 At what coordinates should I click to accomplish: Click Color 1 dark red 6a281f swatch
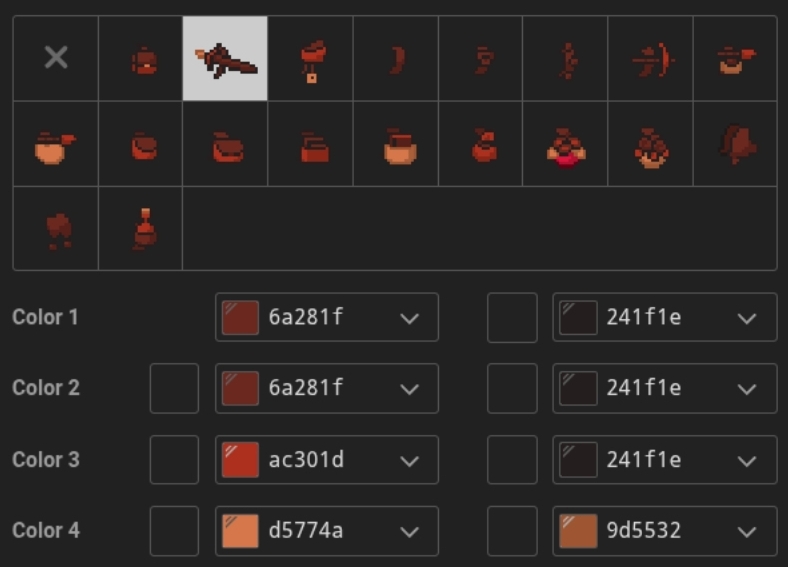coord(240,318)
